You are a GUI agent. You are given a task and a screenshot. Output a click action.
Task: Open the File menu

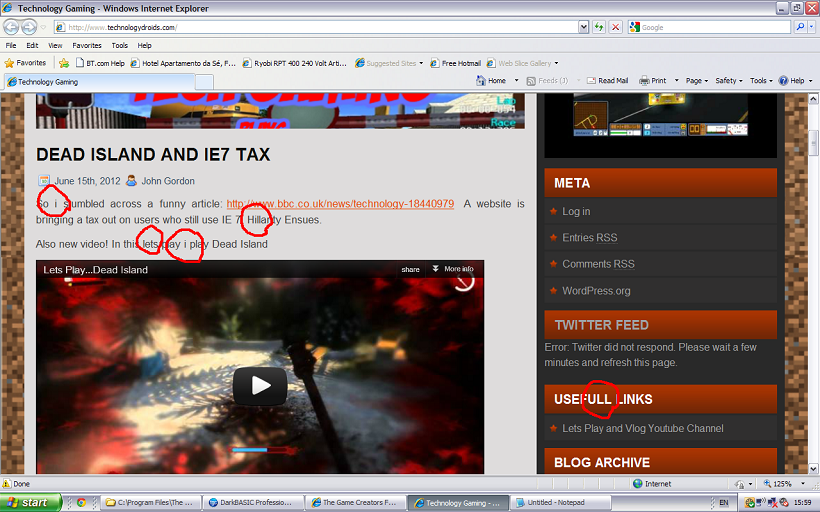pyautogui.click(x=11, y=45)
